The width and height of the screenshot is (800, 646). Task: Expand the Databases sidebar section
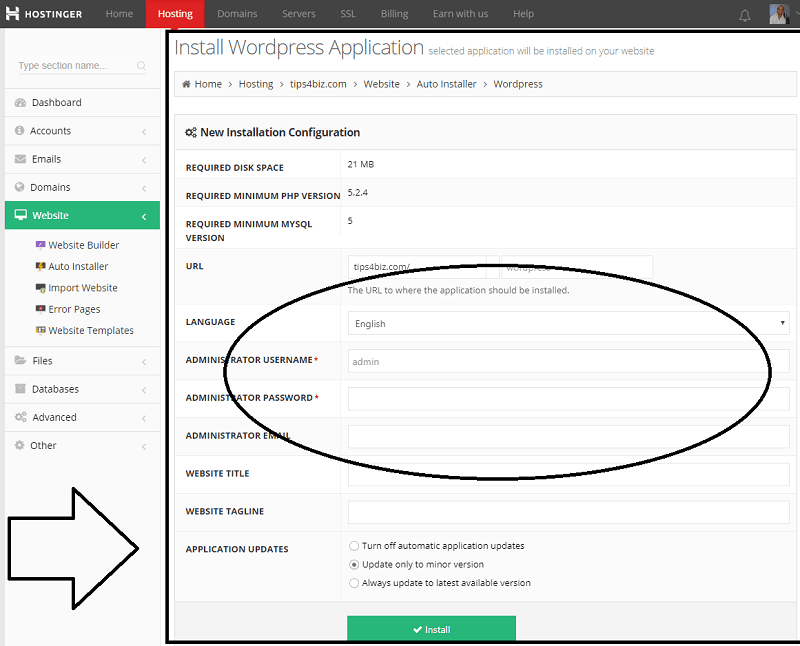80,389
